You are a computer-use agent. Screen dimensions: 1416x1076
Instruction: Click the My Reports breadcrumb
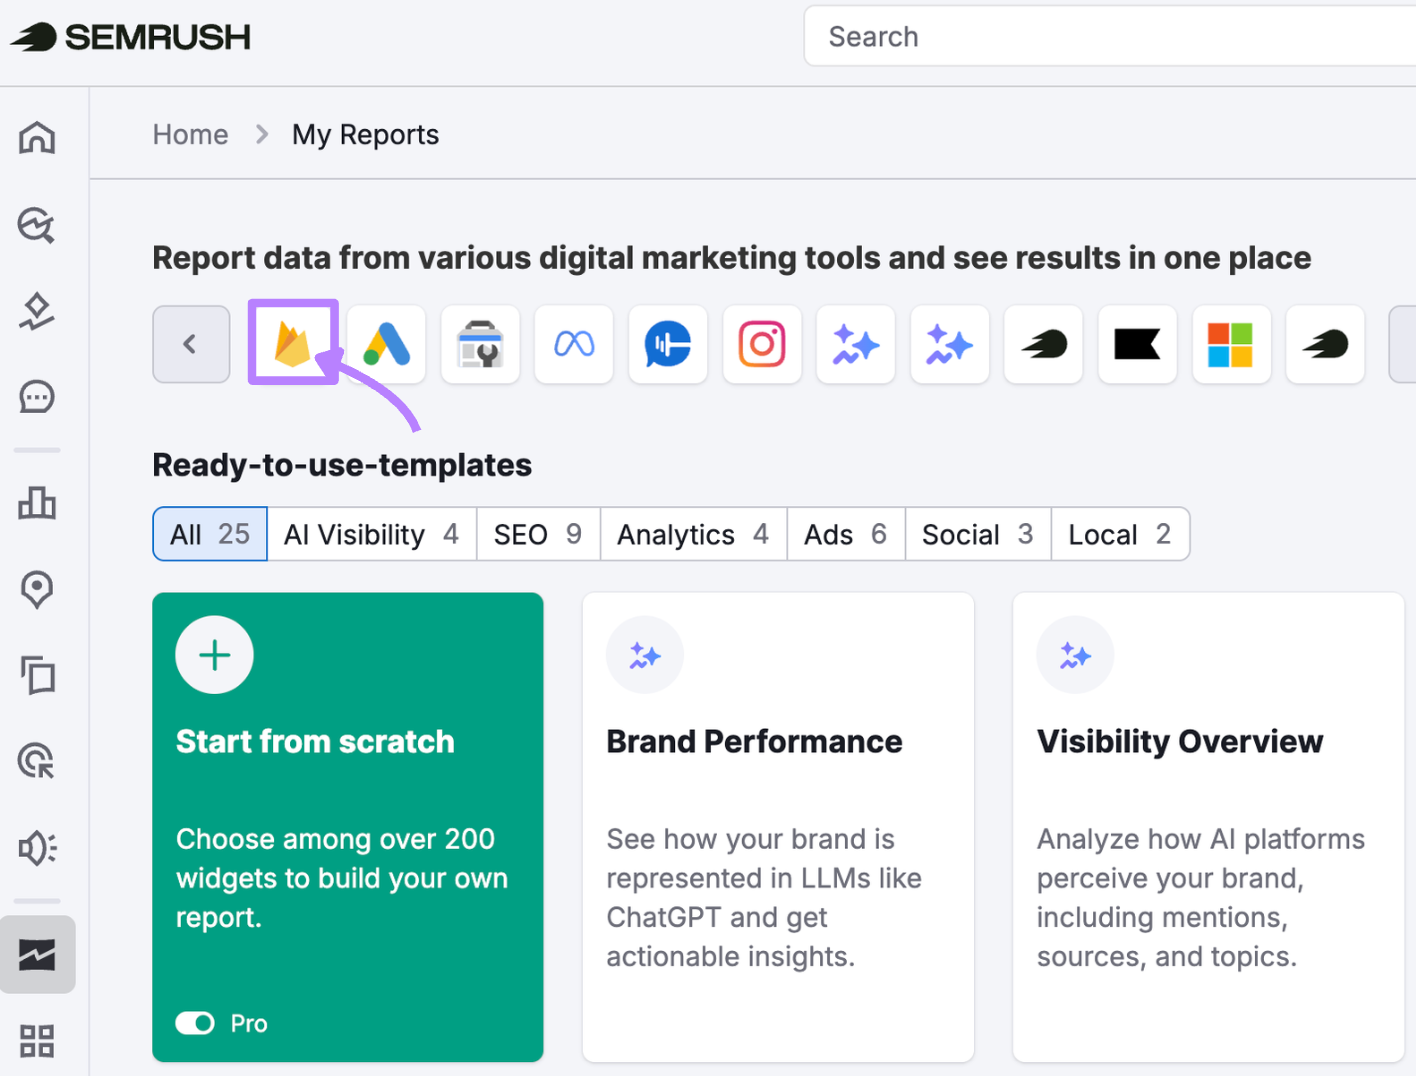(365, 135)
